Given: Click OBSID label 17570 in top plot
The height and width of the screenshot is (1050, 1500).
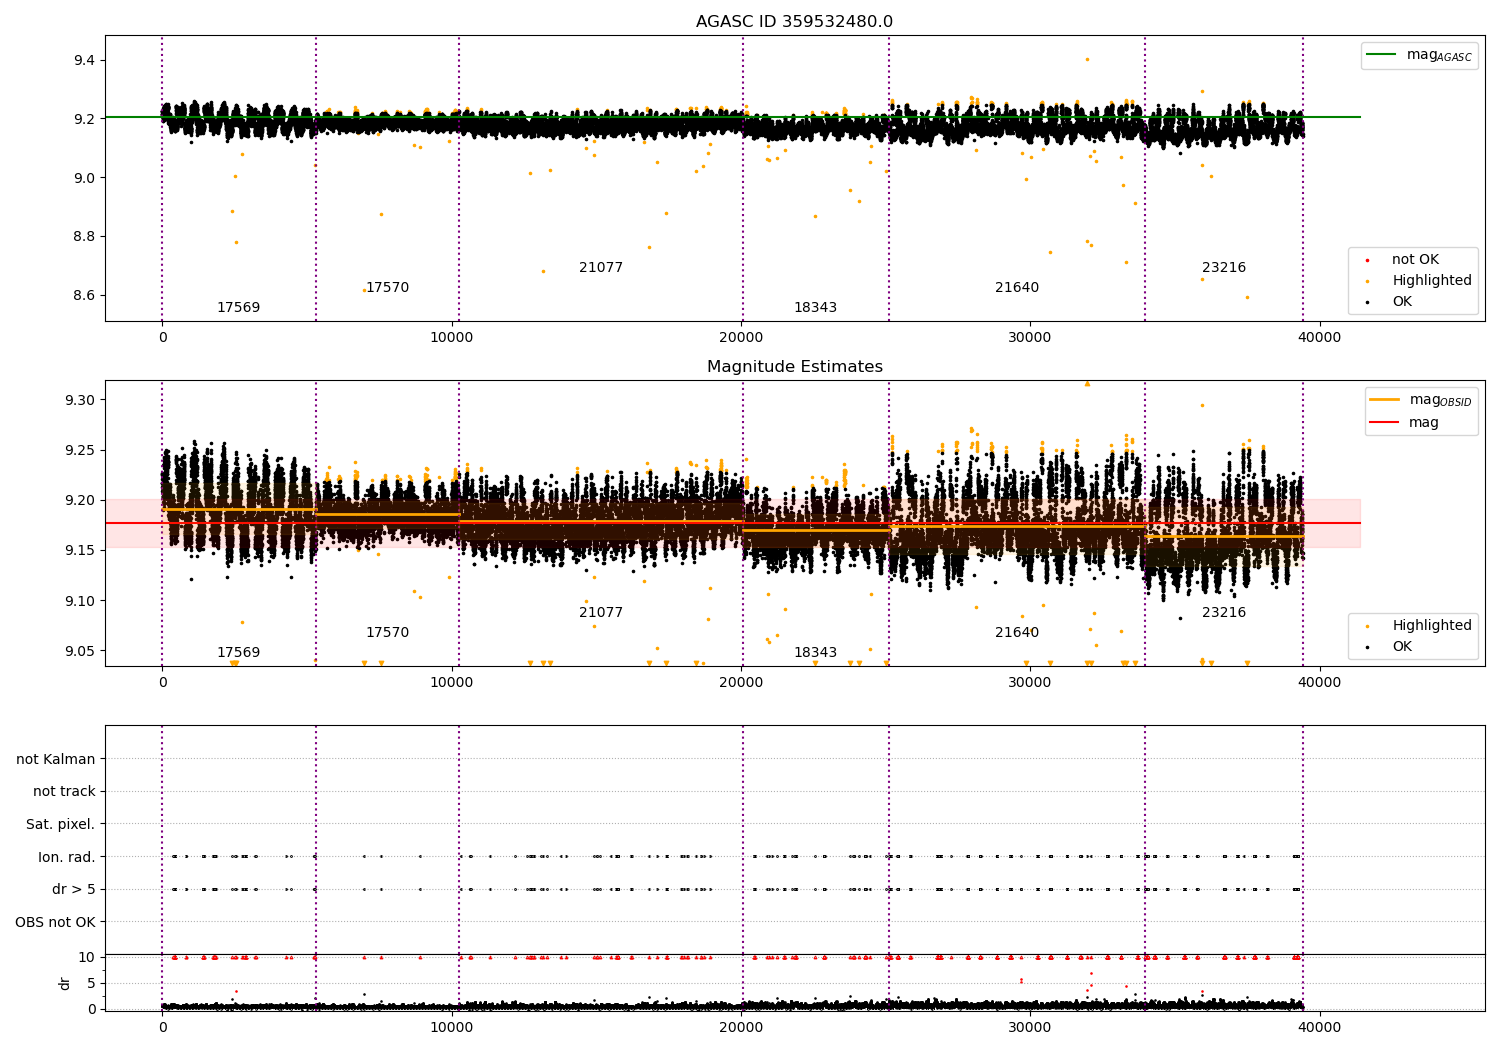Looking at the screenshot, I should pos(388,288).
